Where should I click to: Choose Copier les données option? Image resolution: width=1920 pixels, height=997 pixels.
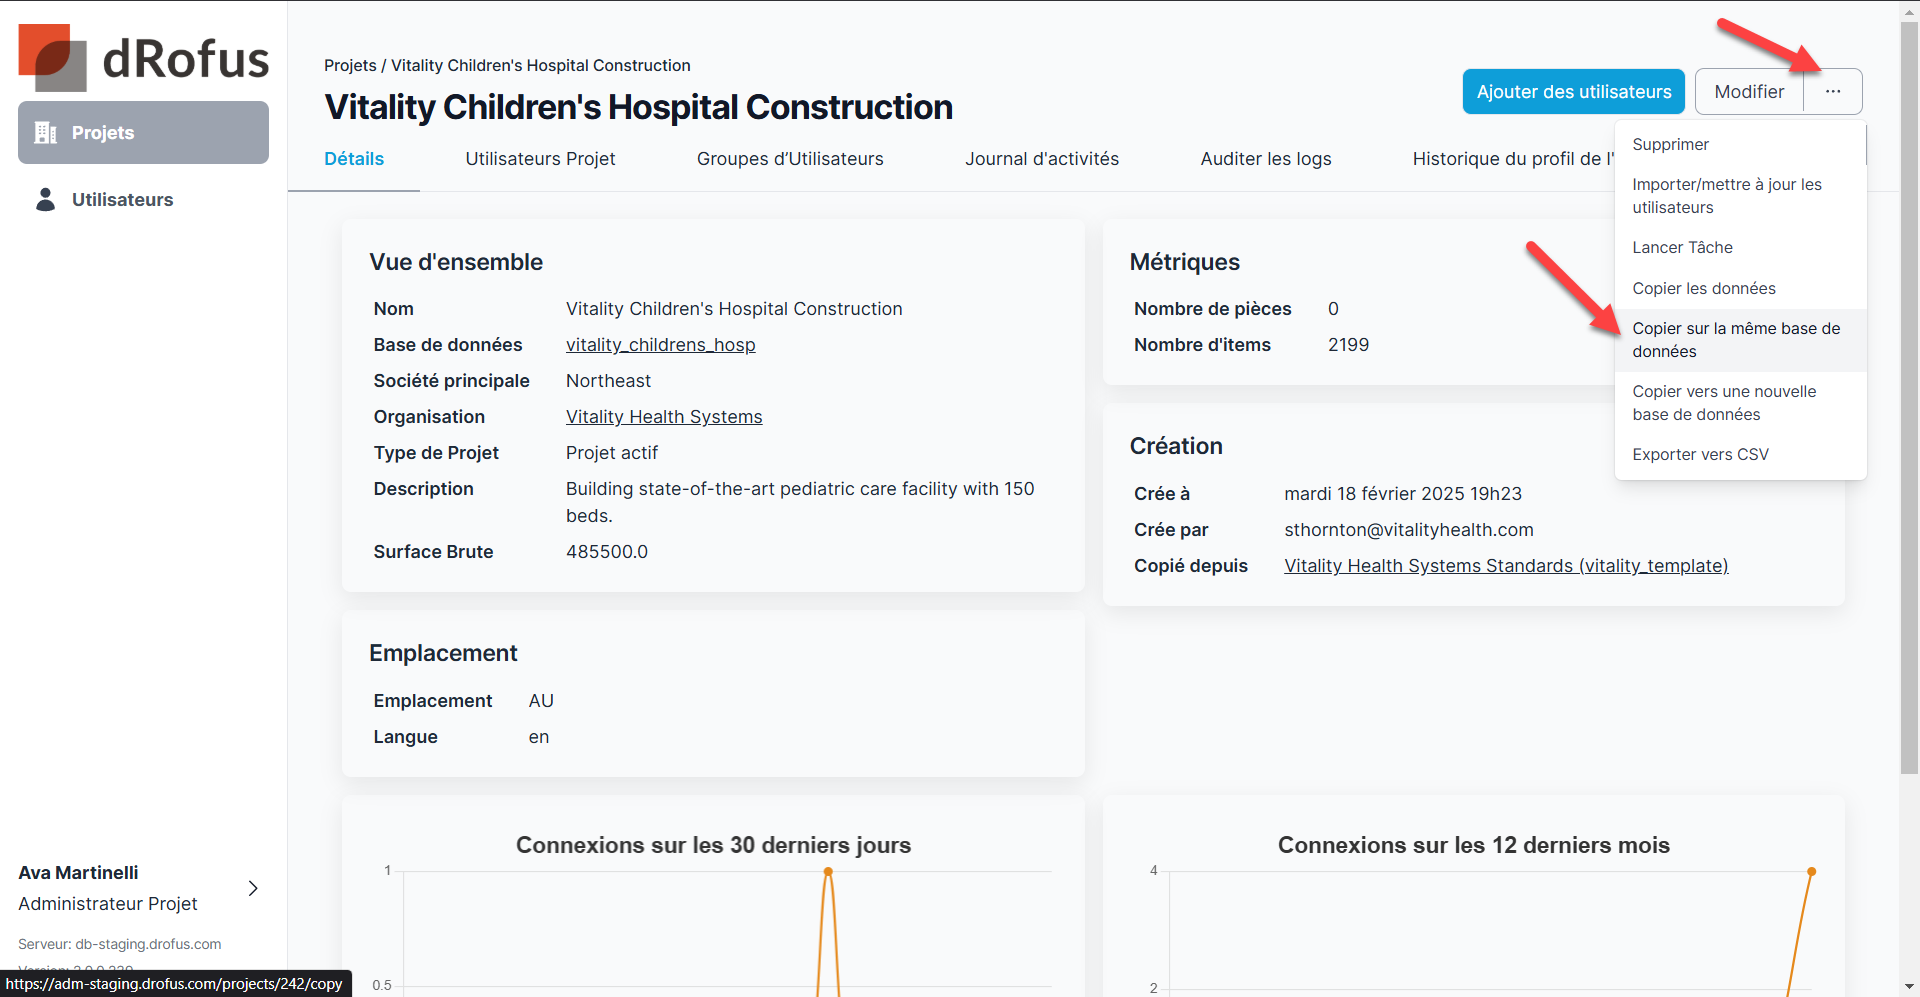tap(1703, 289)
